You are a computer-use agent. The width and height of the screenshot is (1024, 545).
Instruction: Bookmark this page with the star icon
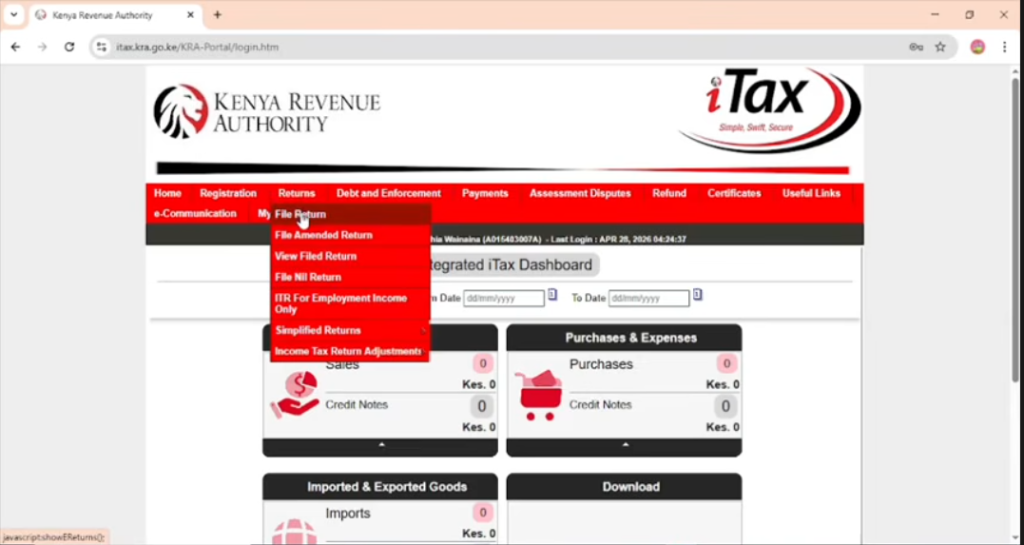coord(940,47)
